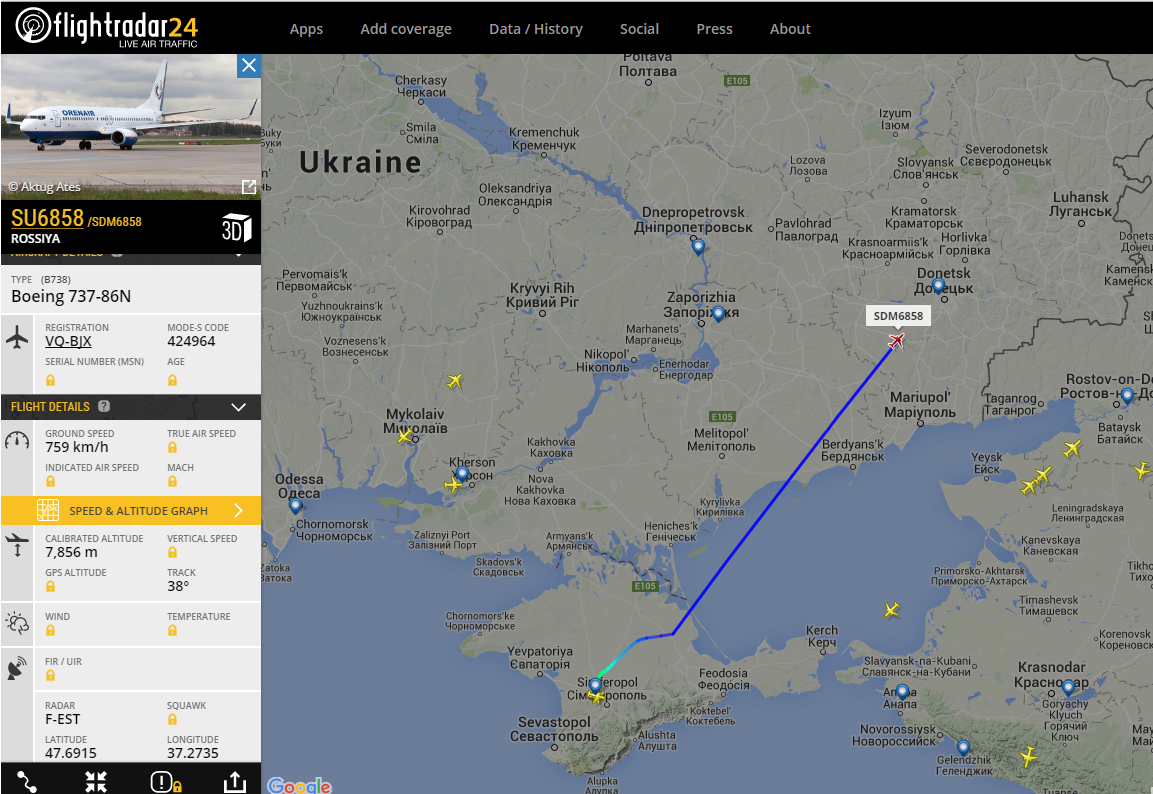Select the red SDM6858 aircraft on the map
The width and height of the screenshot is (1153, 794).
[896, 340]
